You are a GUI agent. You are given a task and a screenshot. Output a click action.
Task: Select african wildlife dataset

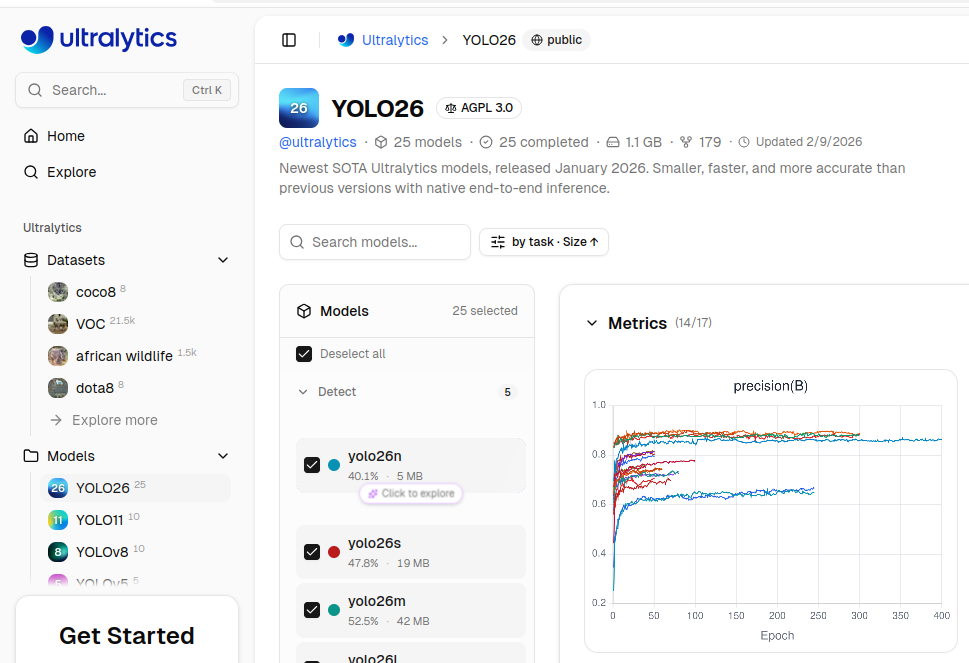click(124, 356)
